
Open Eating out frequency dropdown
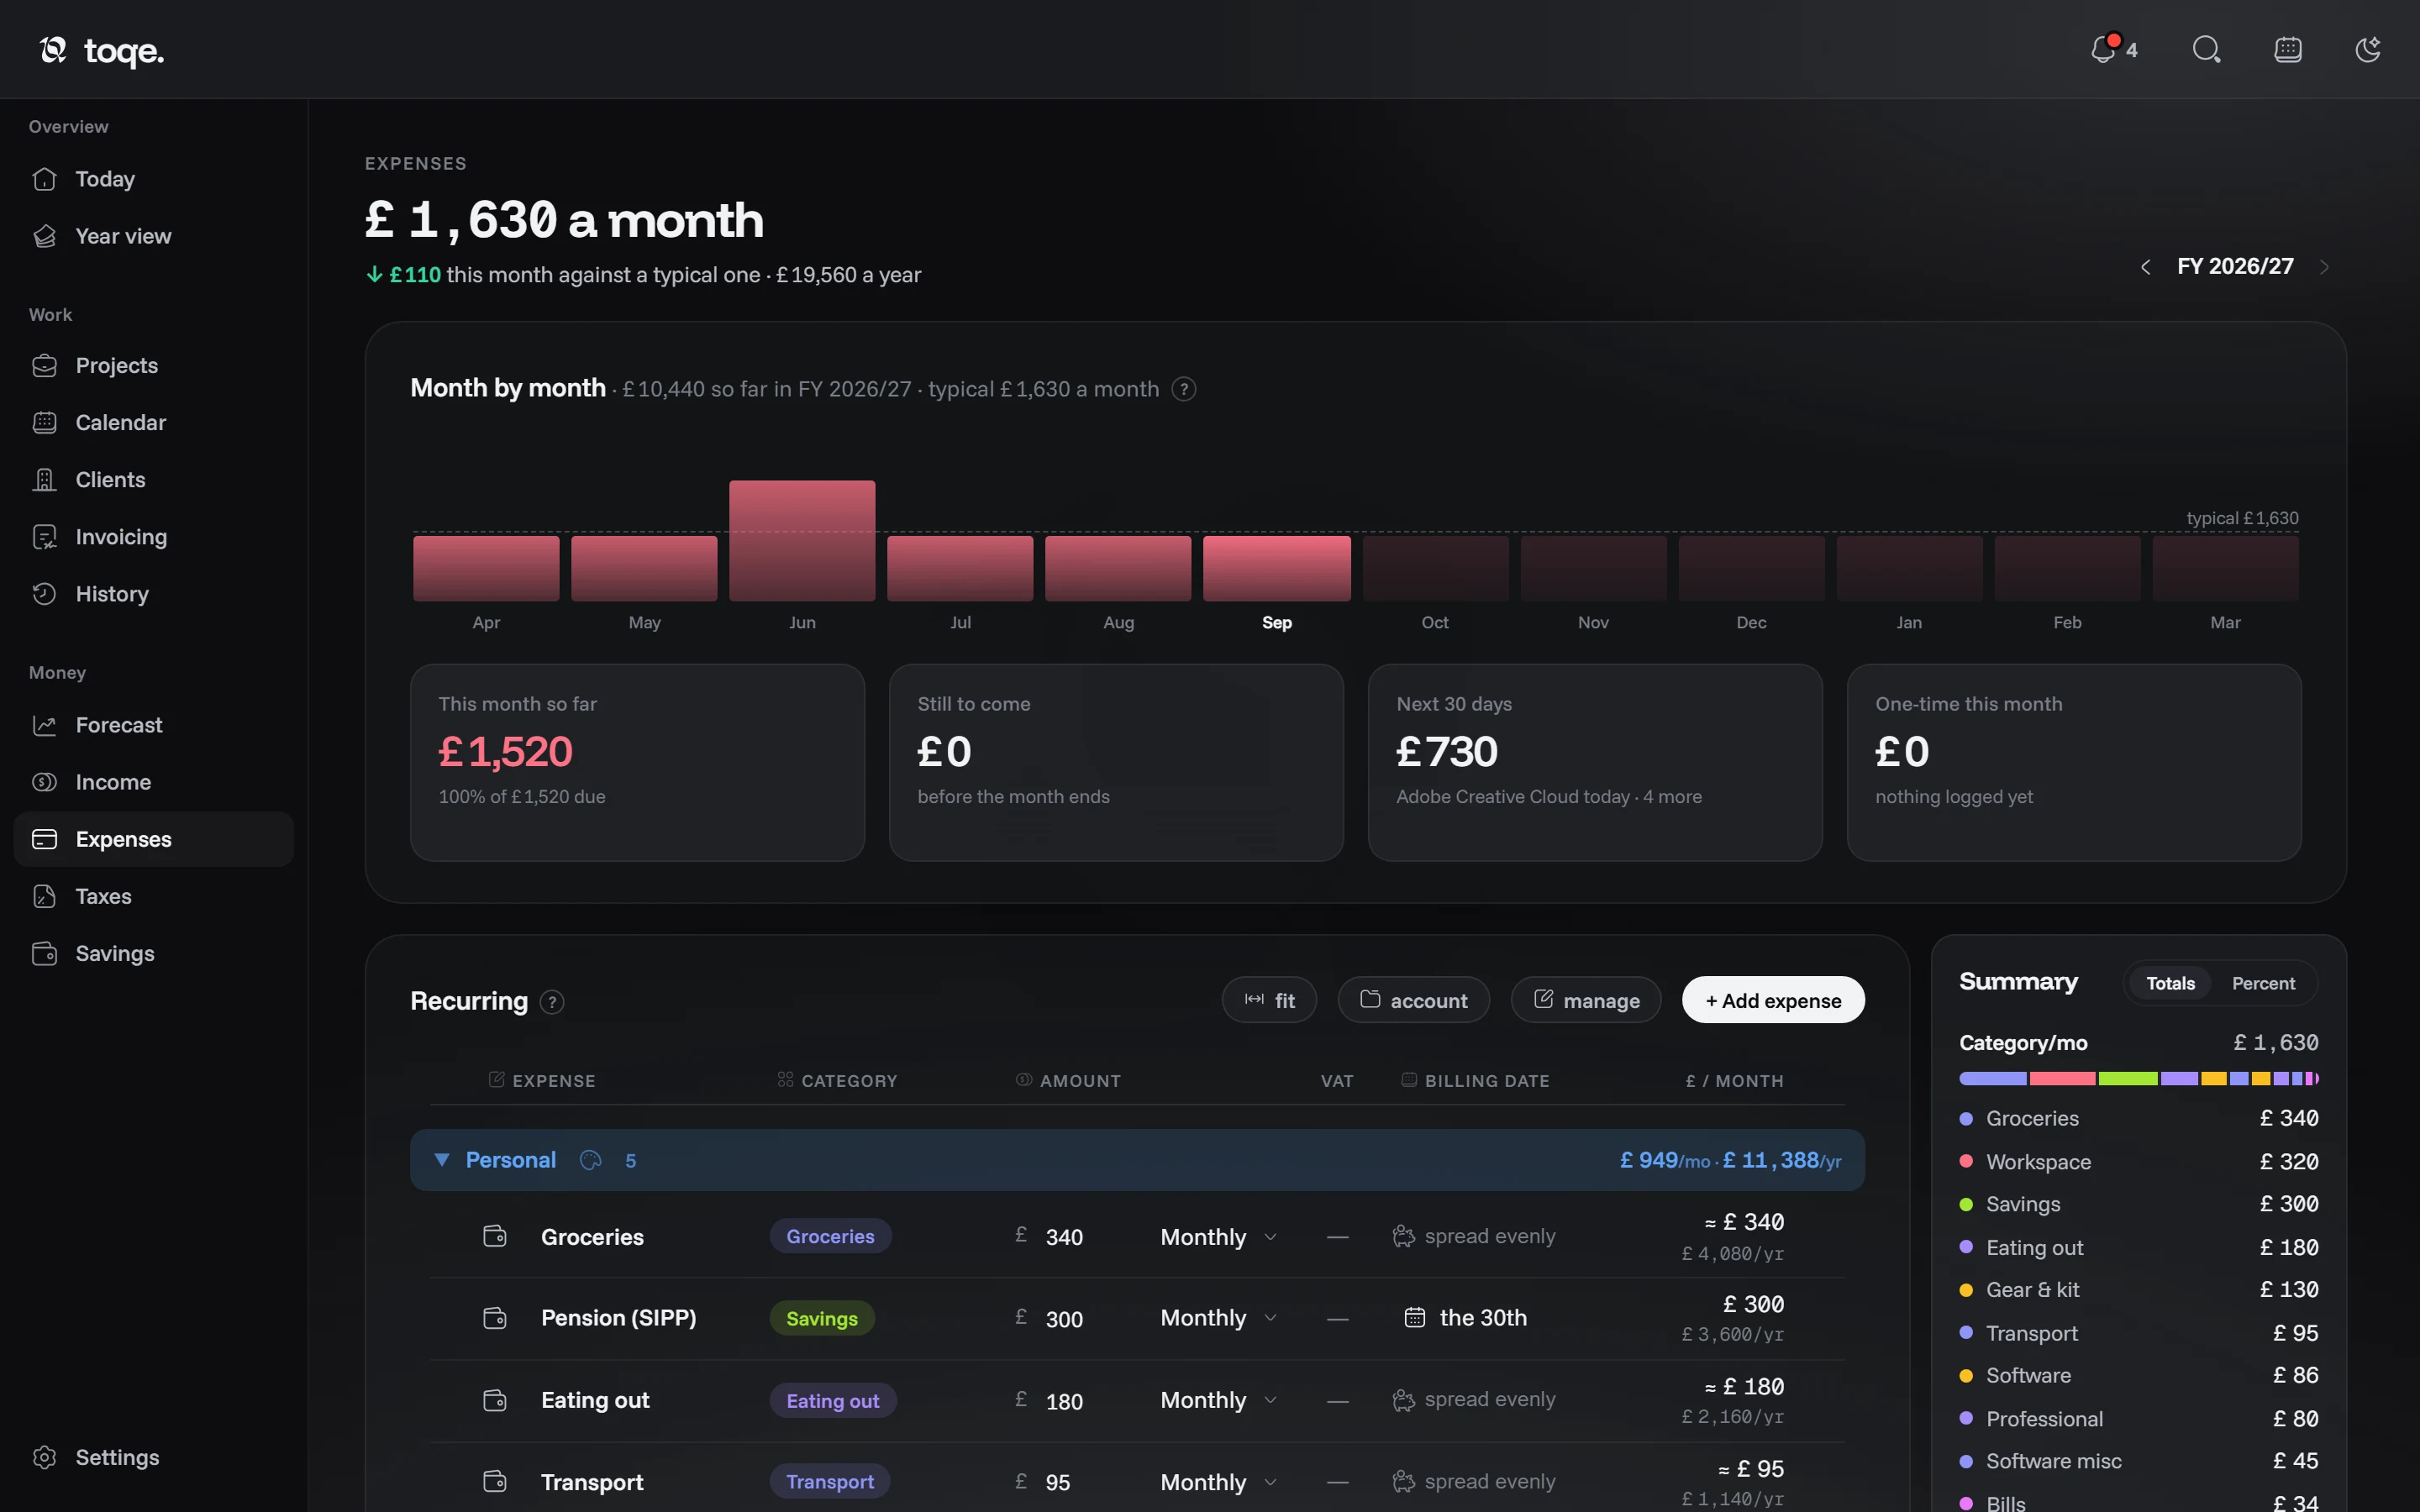[x=1218, y=1400]
